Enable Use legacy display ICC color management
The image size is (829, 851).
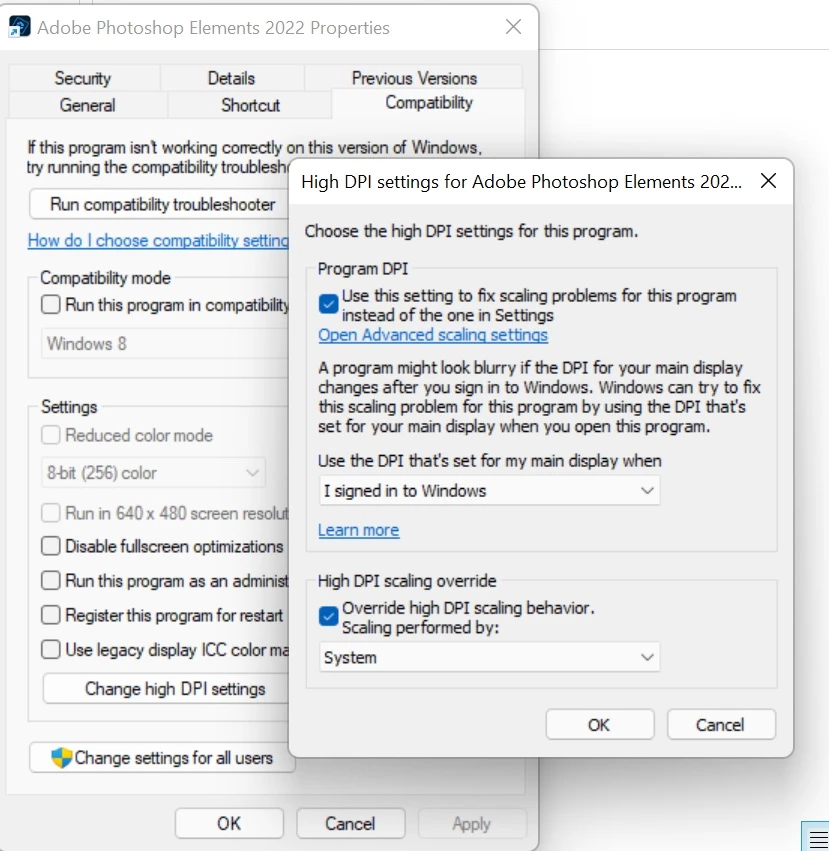tap(50, 649)
